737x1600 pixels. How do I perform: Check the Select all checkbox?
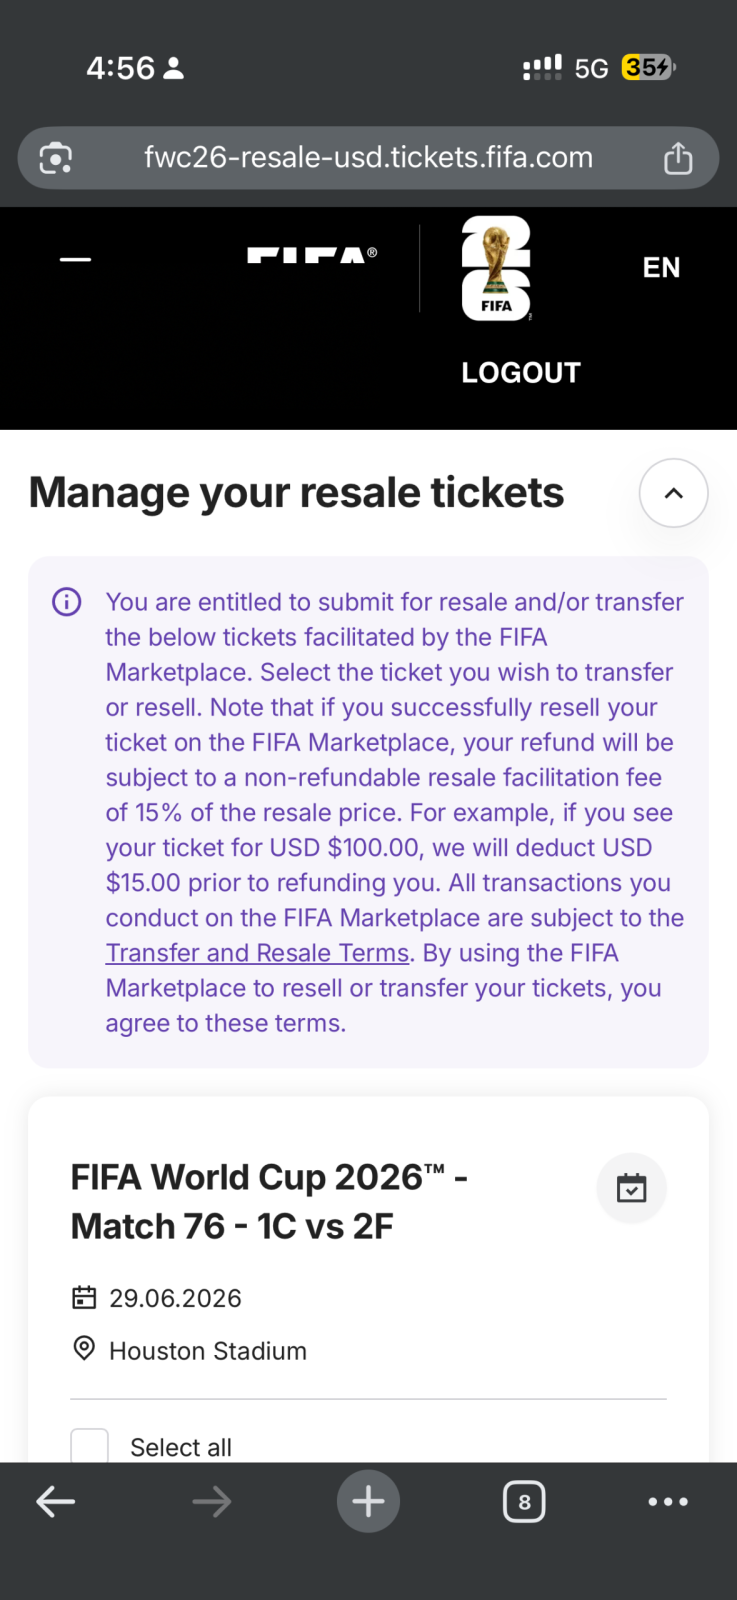coord(89,1446)
